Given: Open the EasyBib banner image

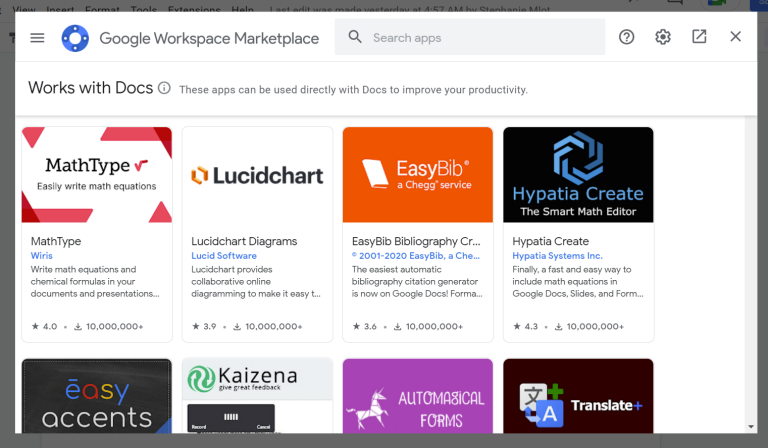Looking at the screenshot, I should (418, 175).
